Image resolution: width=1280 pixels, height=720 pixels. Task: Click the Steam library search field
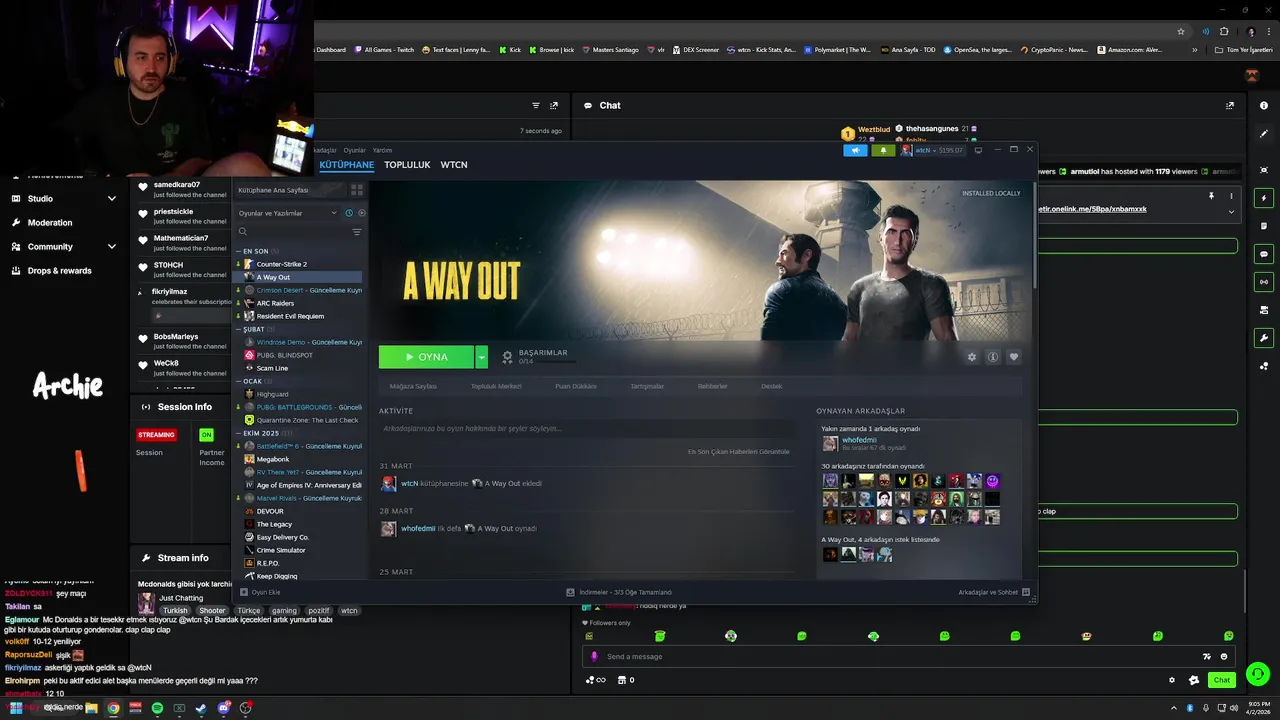pos(294,232)
